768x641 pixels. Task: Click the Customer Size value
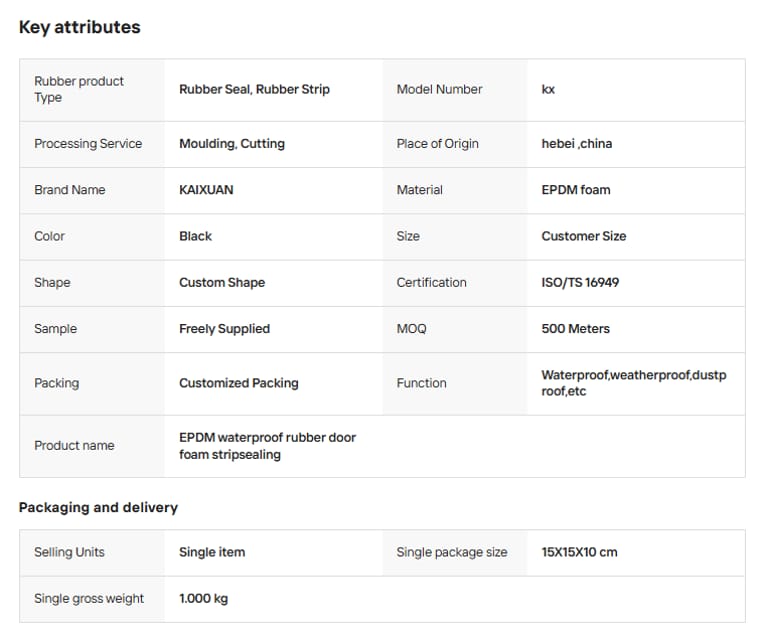(x=584, y=236)
